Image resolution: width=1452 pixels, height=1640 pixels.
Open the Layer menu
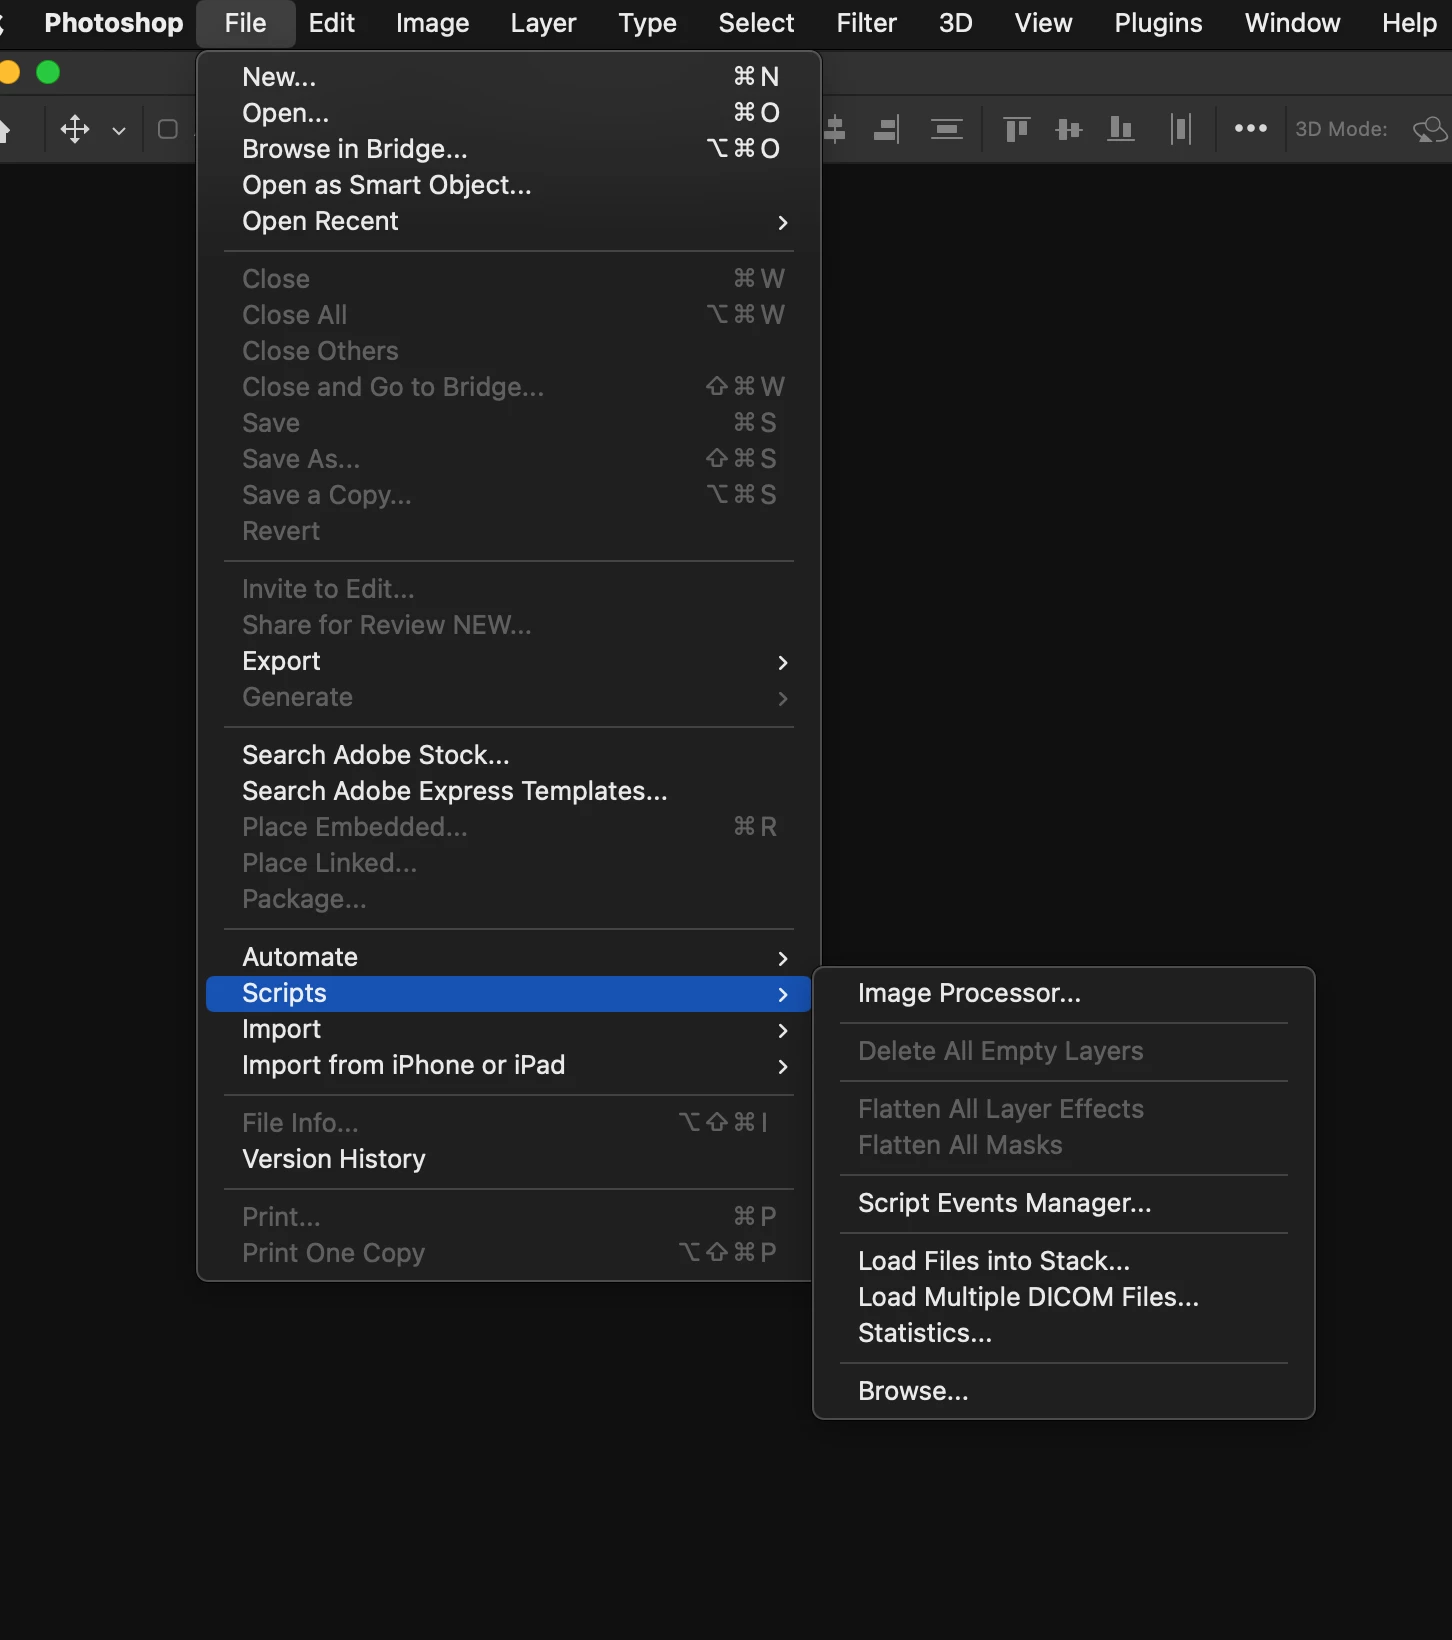point(543,23)
